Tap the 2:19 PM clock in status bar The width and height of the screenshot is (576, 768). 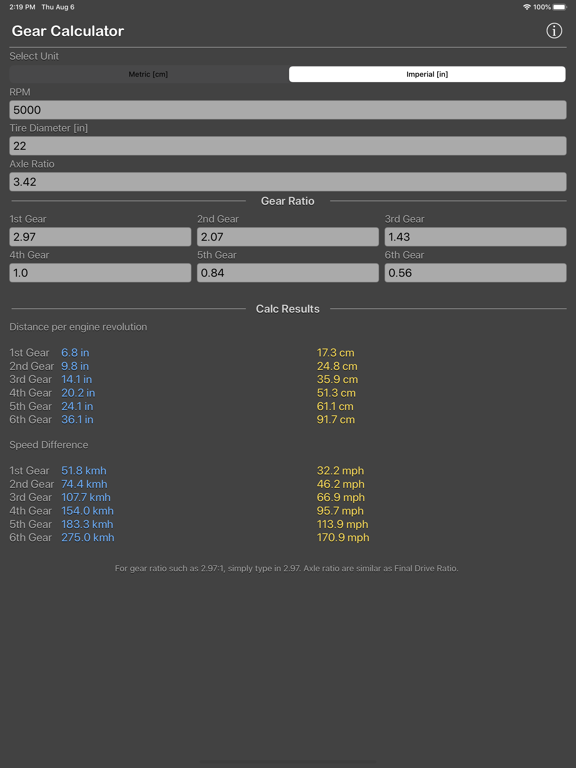click(22, 7)
